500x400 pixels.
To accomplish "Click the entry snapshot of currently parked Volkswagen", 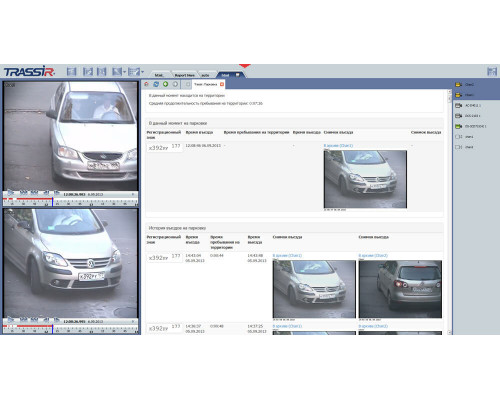I will [x=365, y=179].
